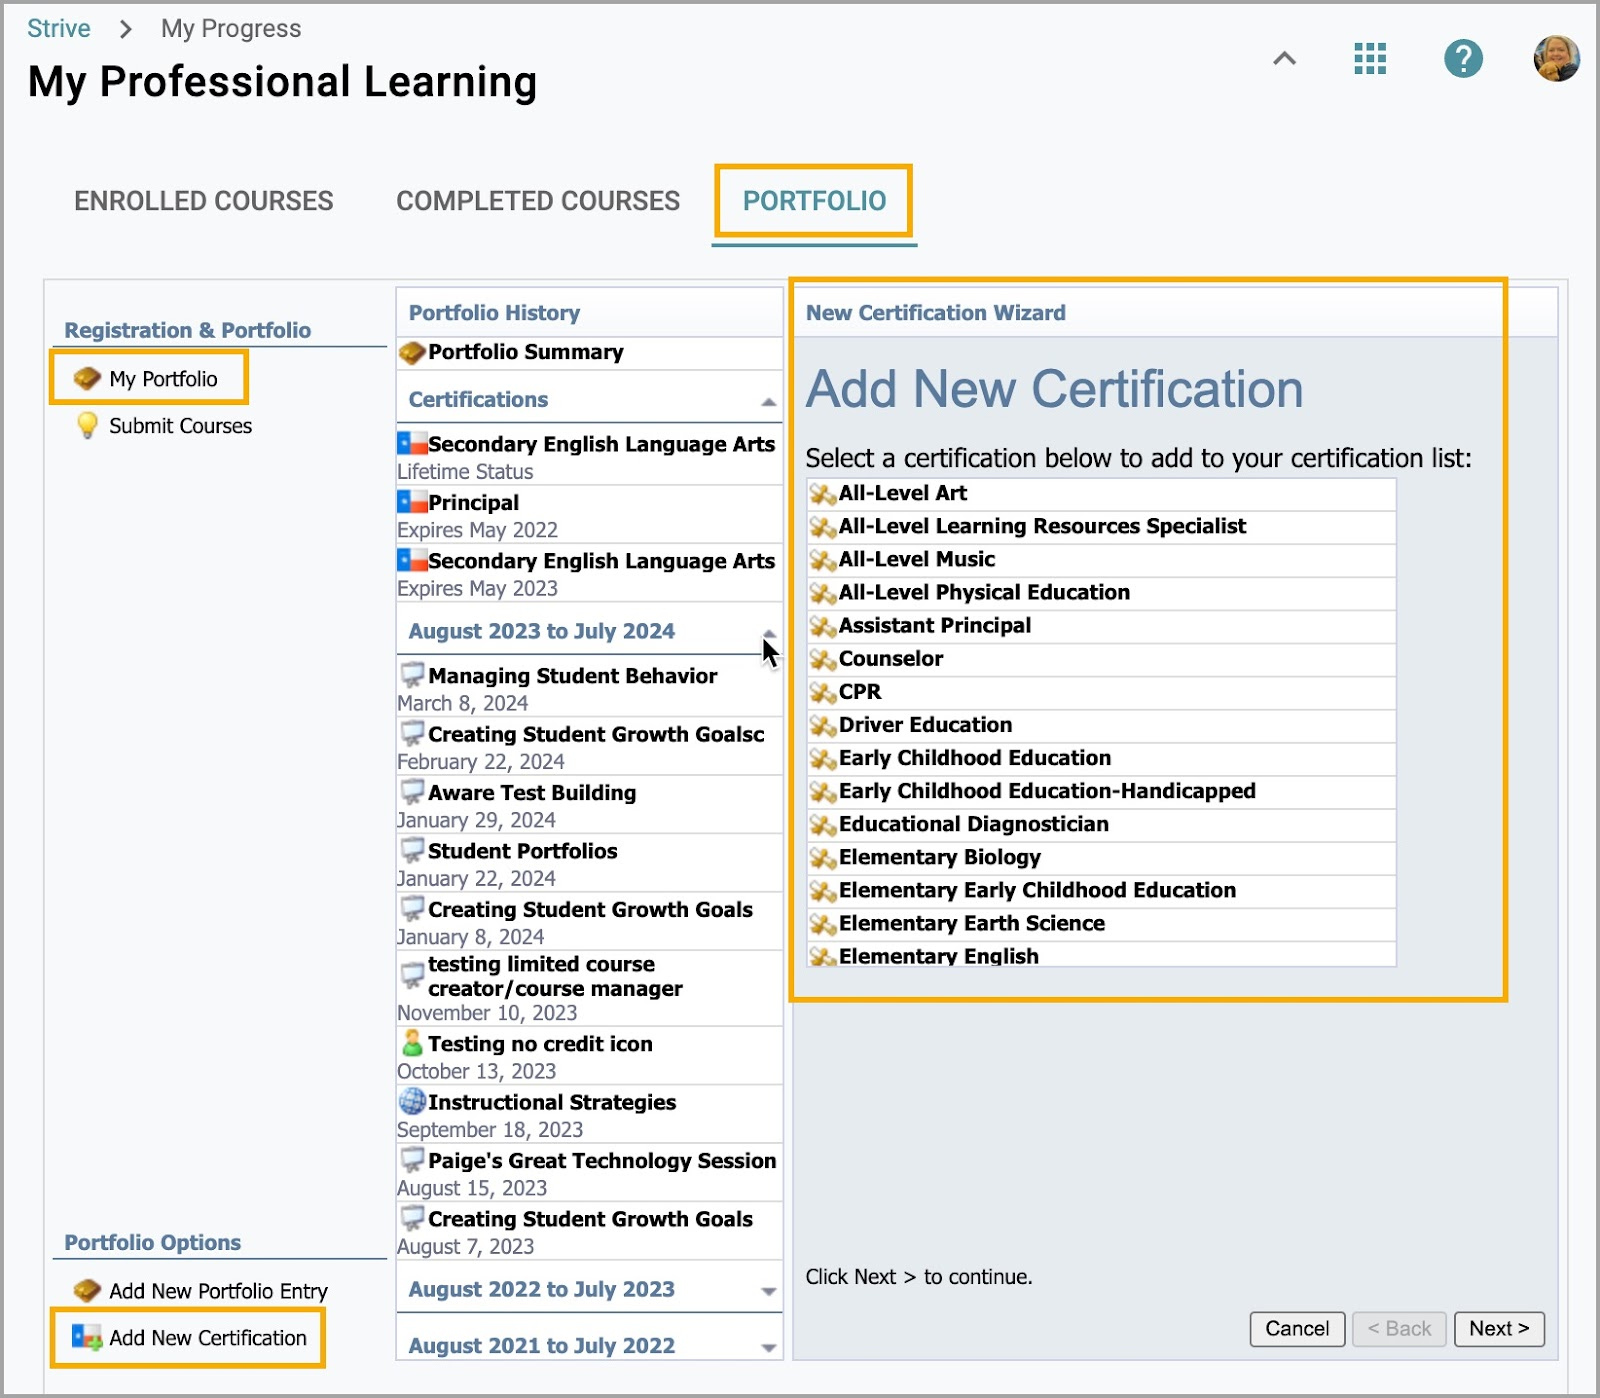
Task: Select the Principal certification entry
Action: pos(473,502)
